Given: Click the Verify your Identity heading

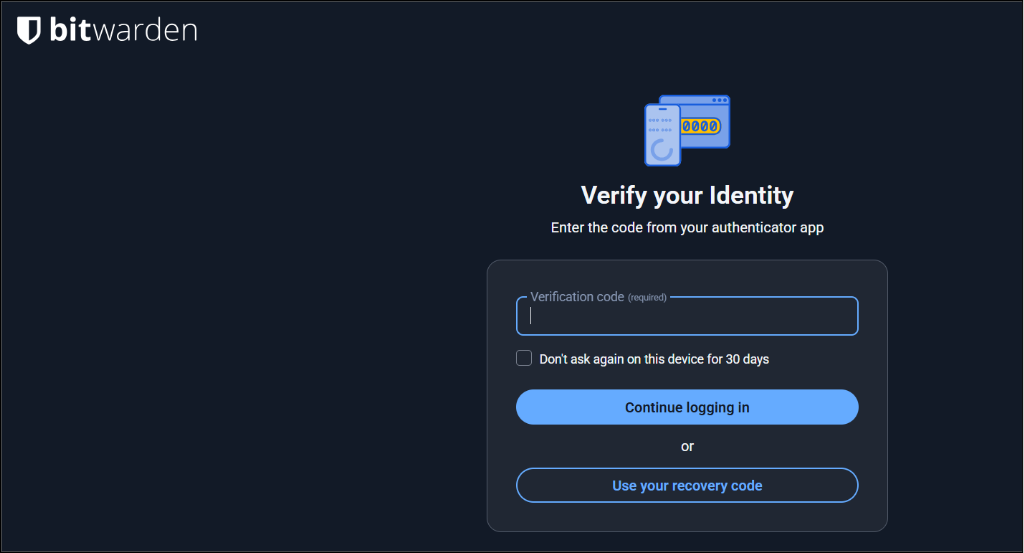Looking at the screenshot, I should tap(687, 194).
